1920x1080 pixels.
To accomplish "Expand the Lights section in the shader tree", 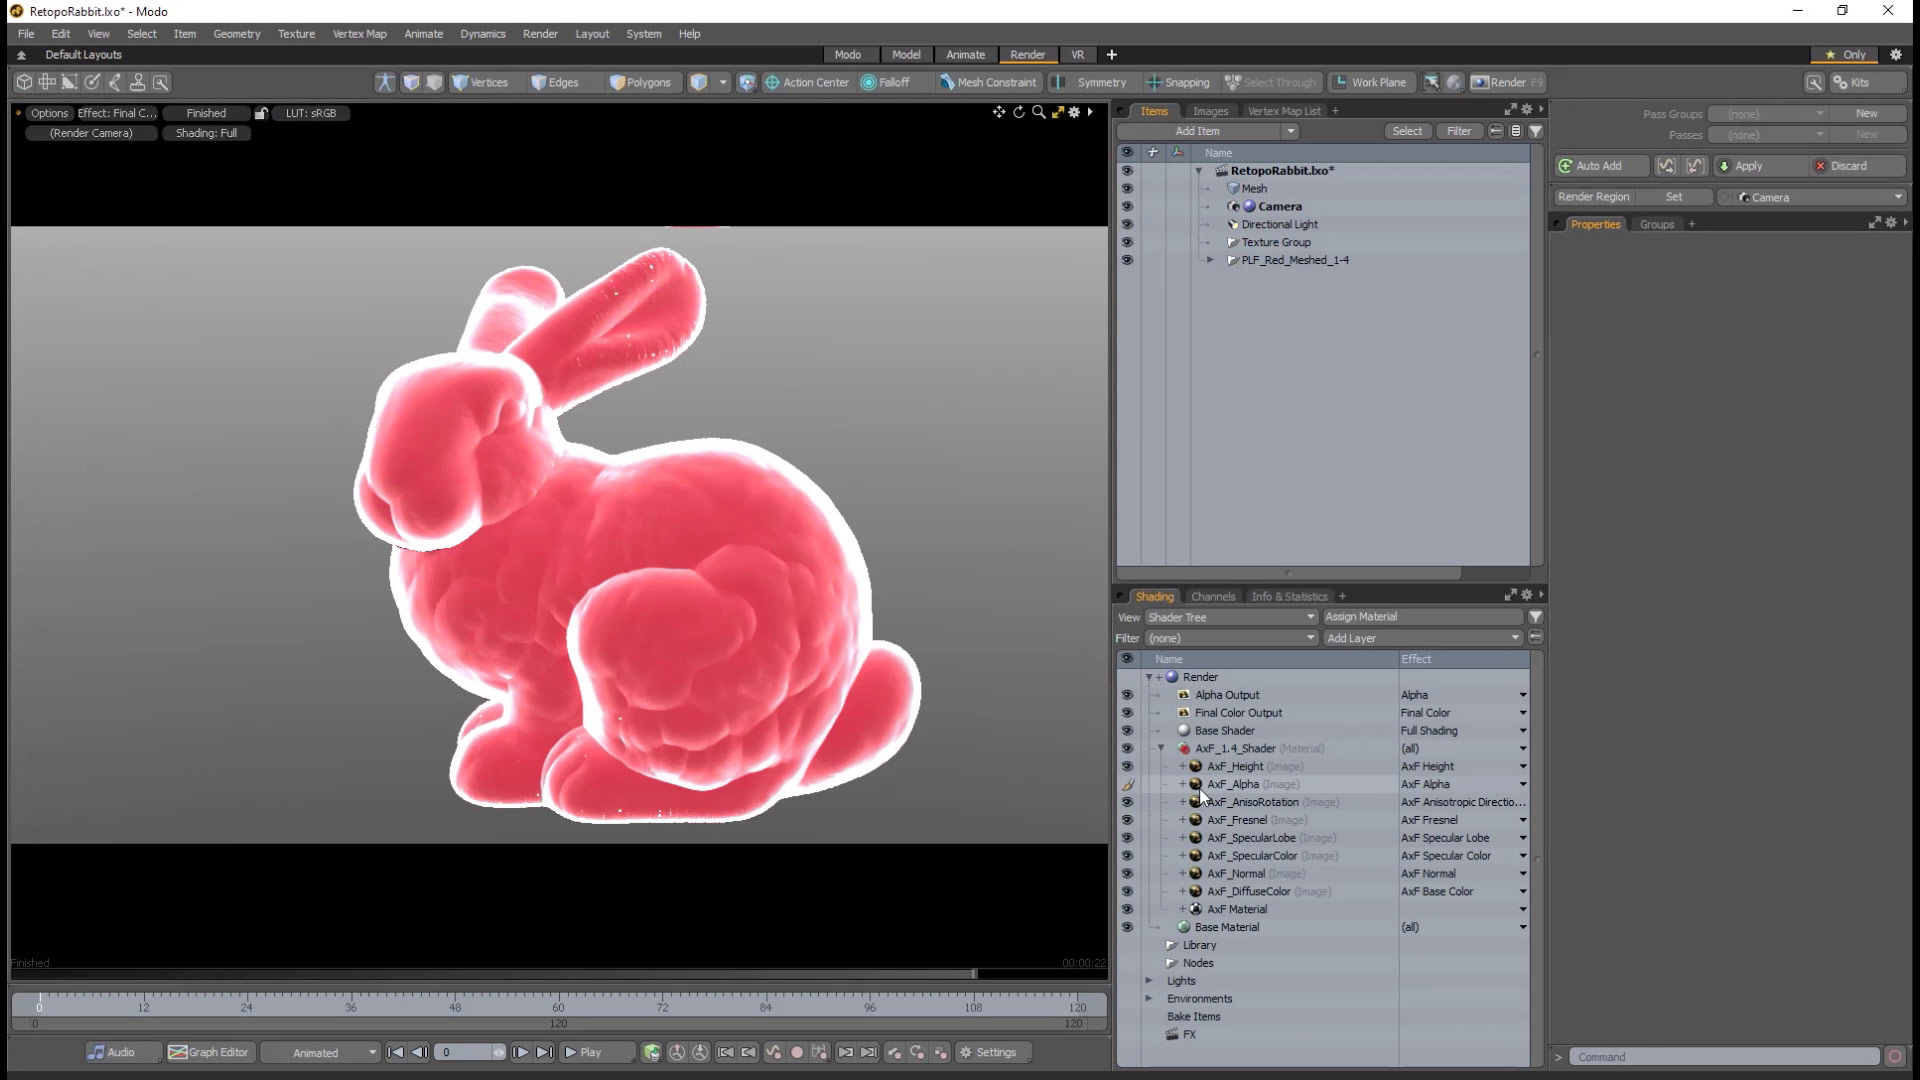I will [x=1149, y=981].
